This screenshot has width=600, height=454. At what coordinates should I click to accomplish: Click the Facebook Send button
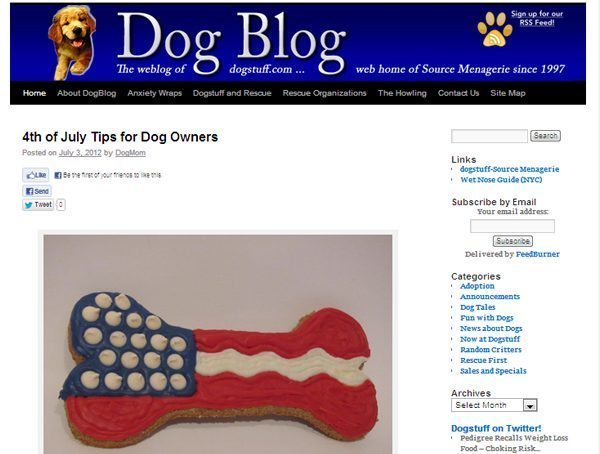pyautogui.click(x=37, y=191)
